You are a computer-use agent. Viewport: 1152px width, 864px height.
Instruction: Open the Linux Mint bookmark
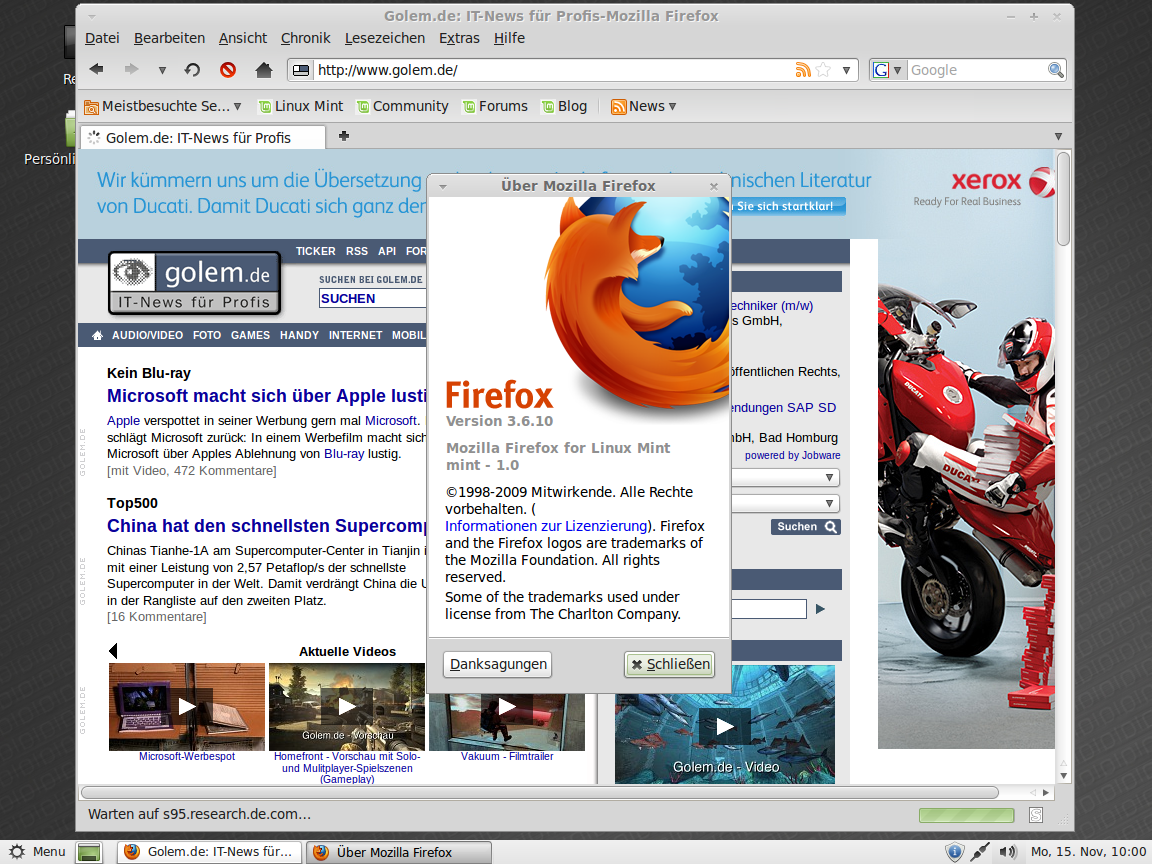300,106
